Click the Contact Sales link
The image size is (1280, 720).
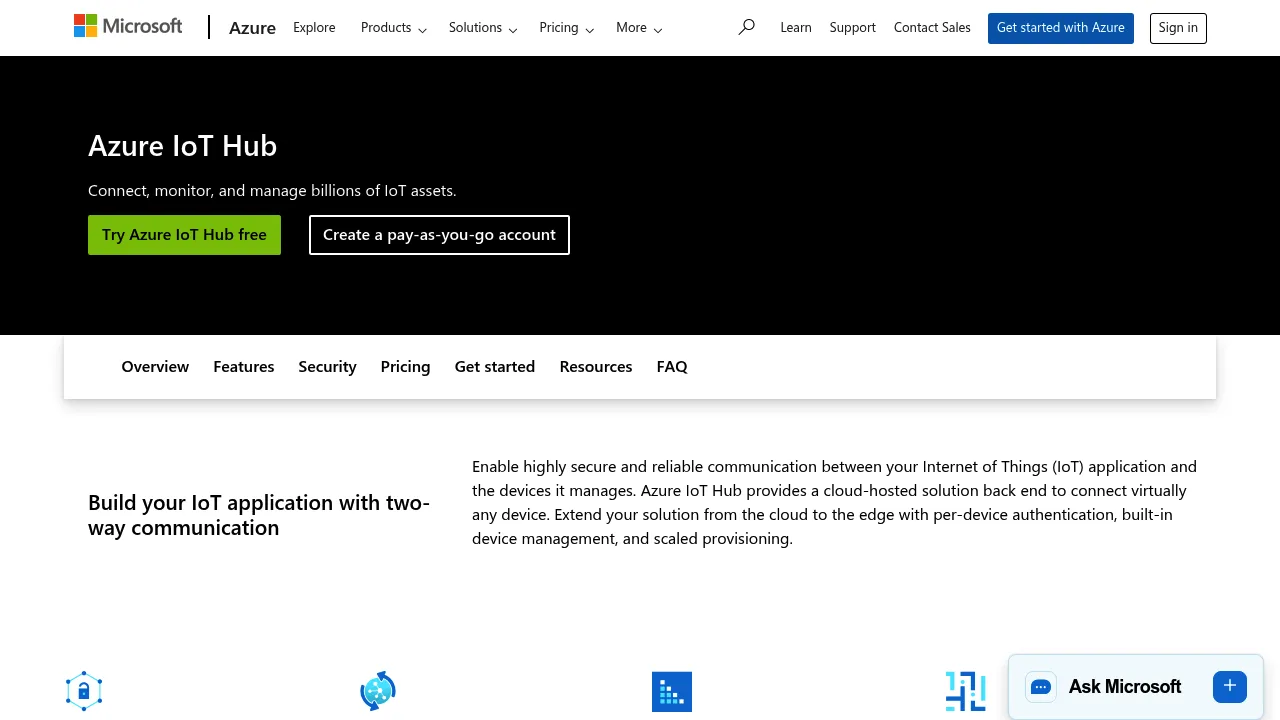pos(932,28)
